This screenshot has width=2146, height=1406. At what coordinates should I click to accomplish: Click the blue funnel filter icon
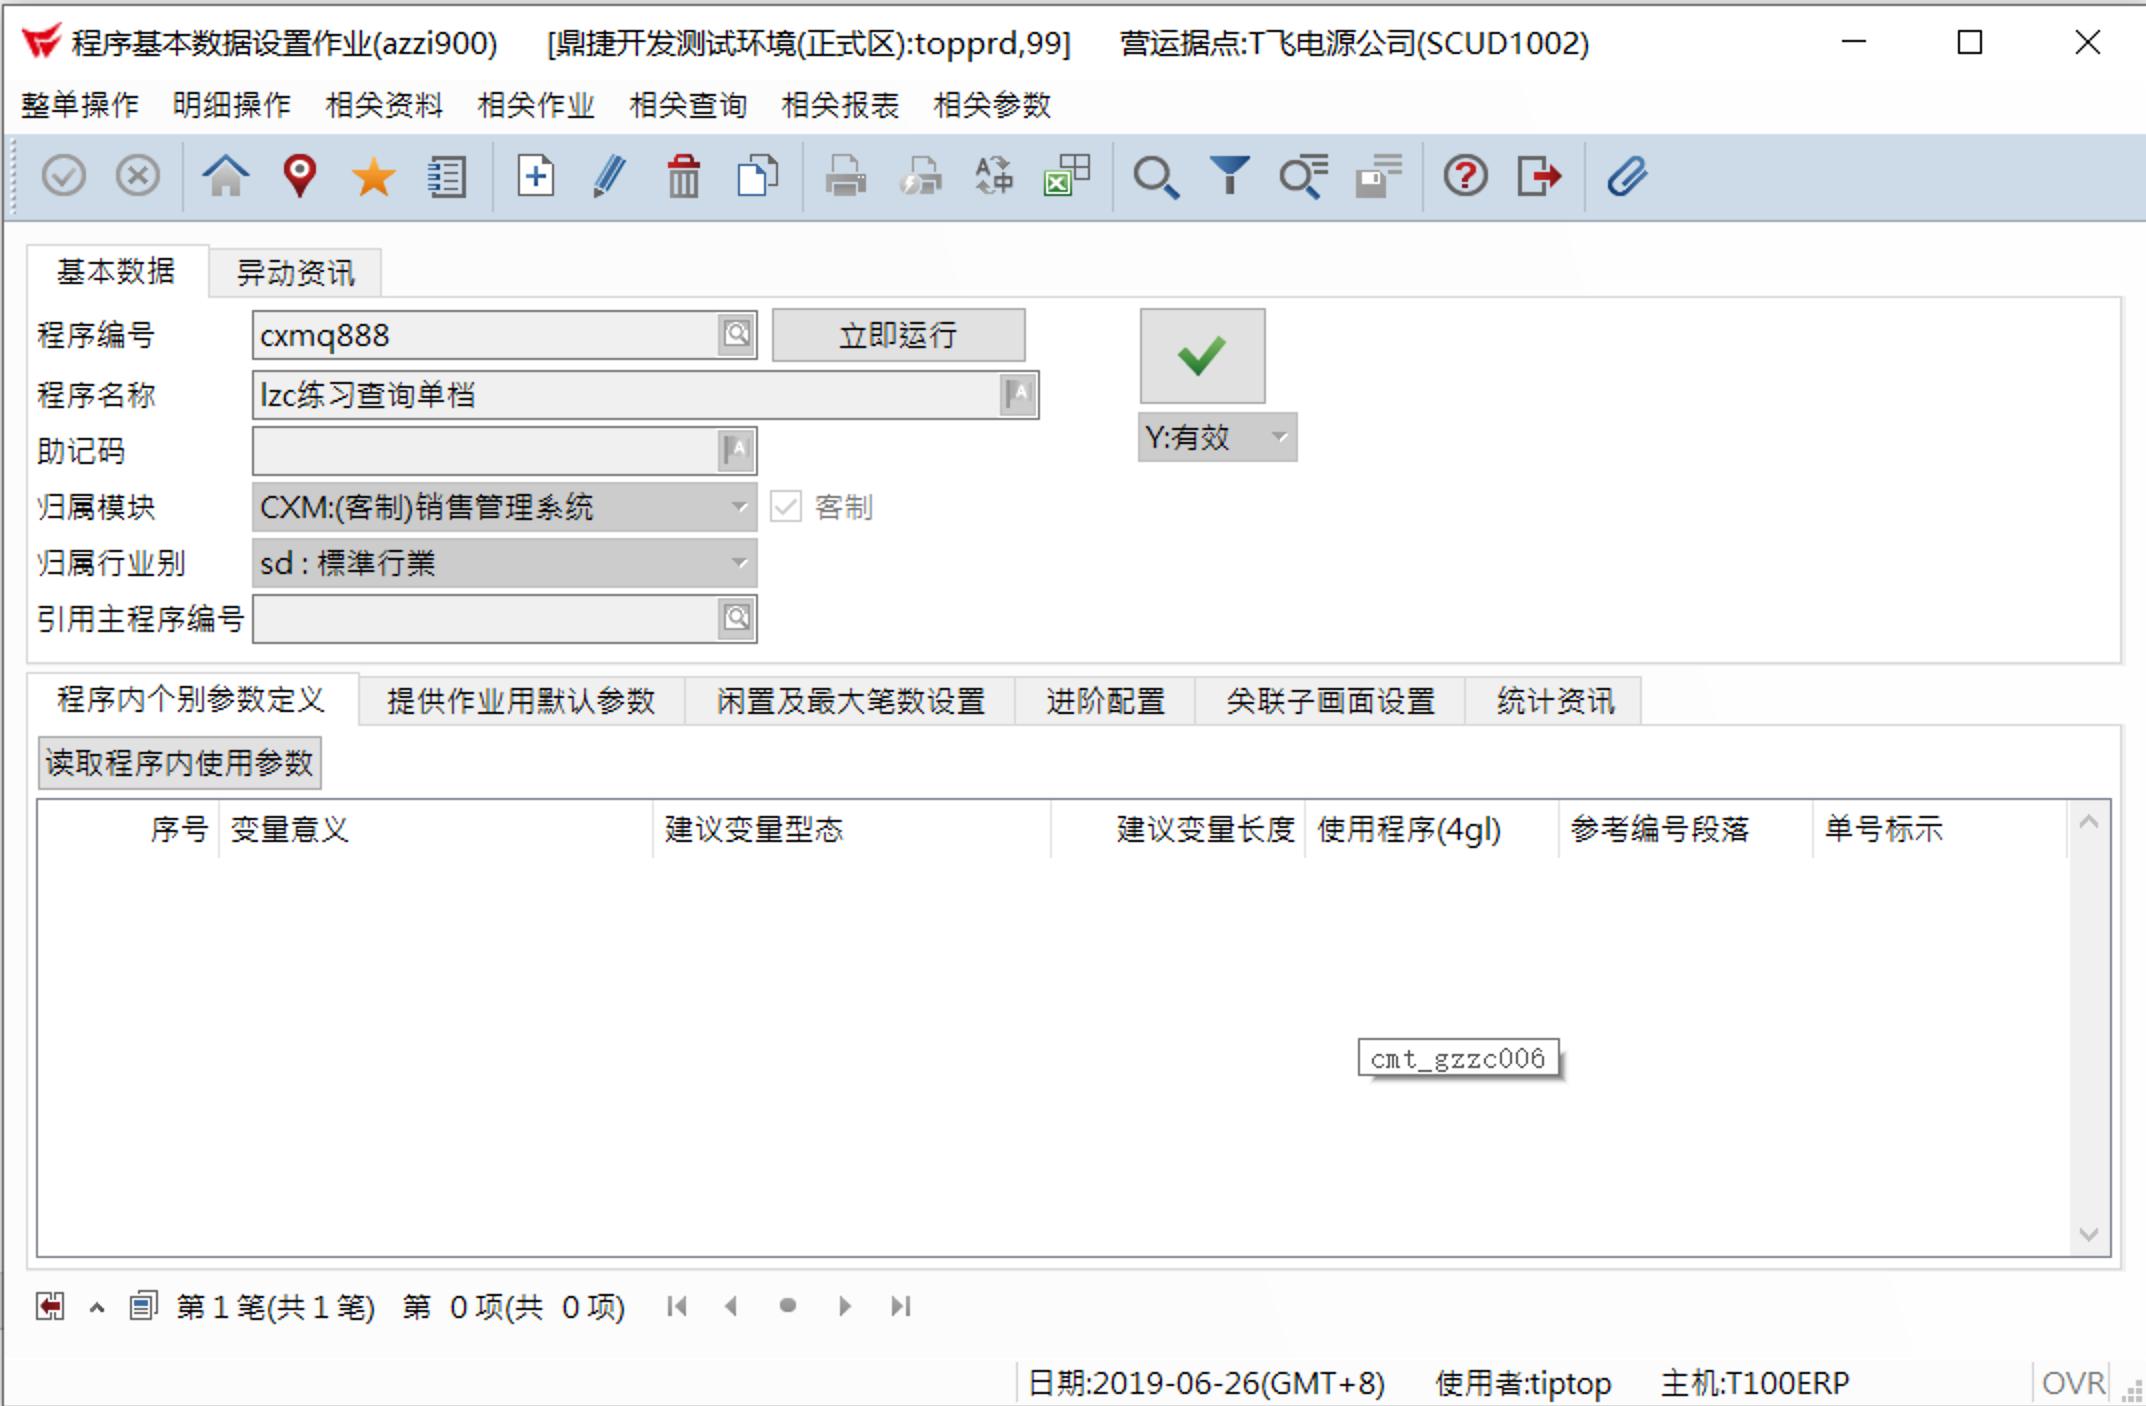(1229, 177)
